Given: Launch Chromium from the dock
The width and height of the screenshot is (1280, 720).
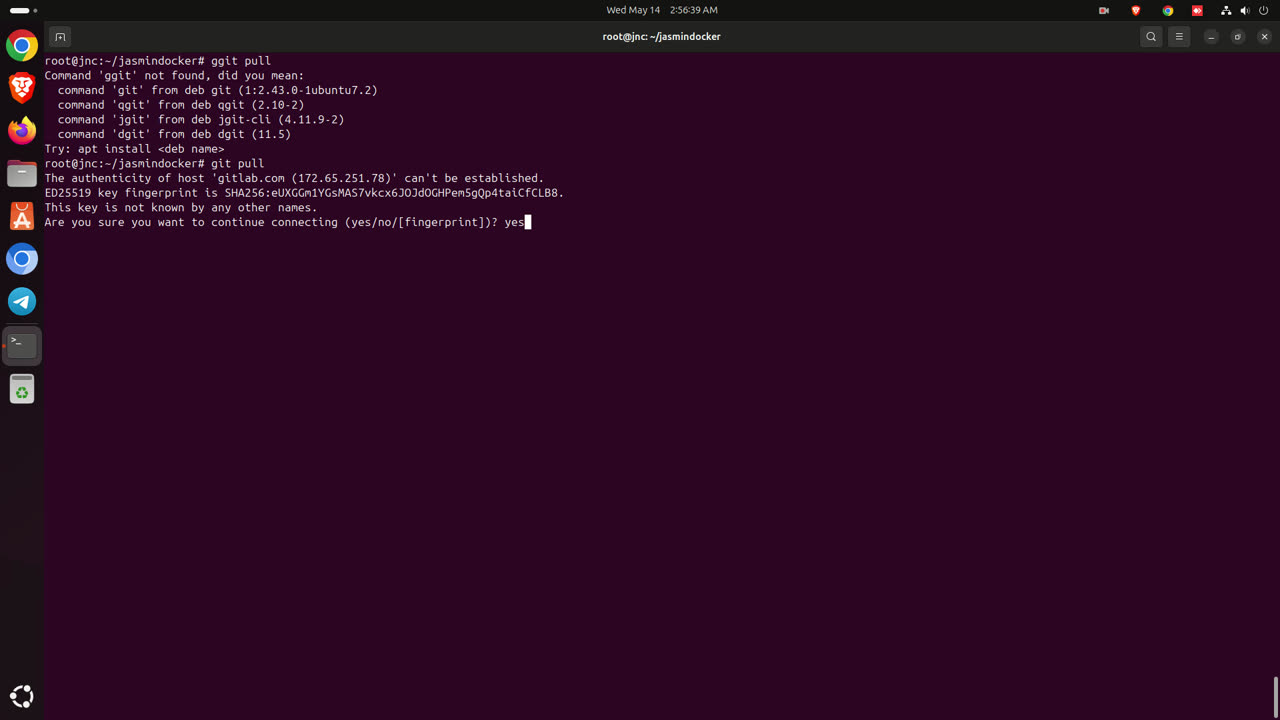Looking at the screenshot, I should (22, 259).
